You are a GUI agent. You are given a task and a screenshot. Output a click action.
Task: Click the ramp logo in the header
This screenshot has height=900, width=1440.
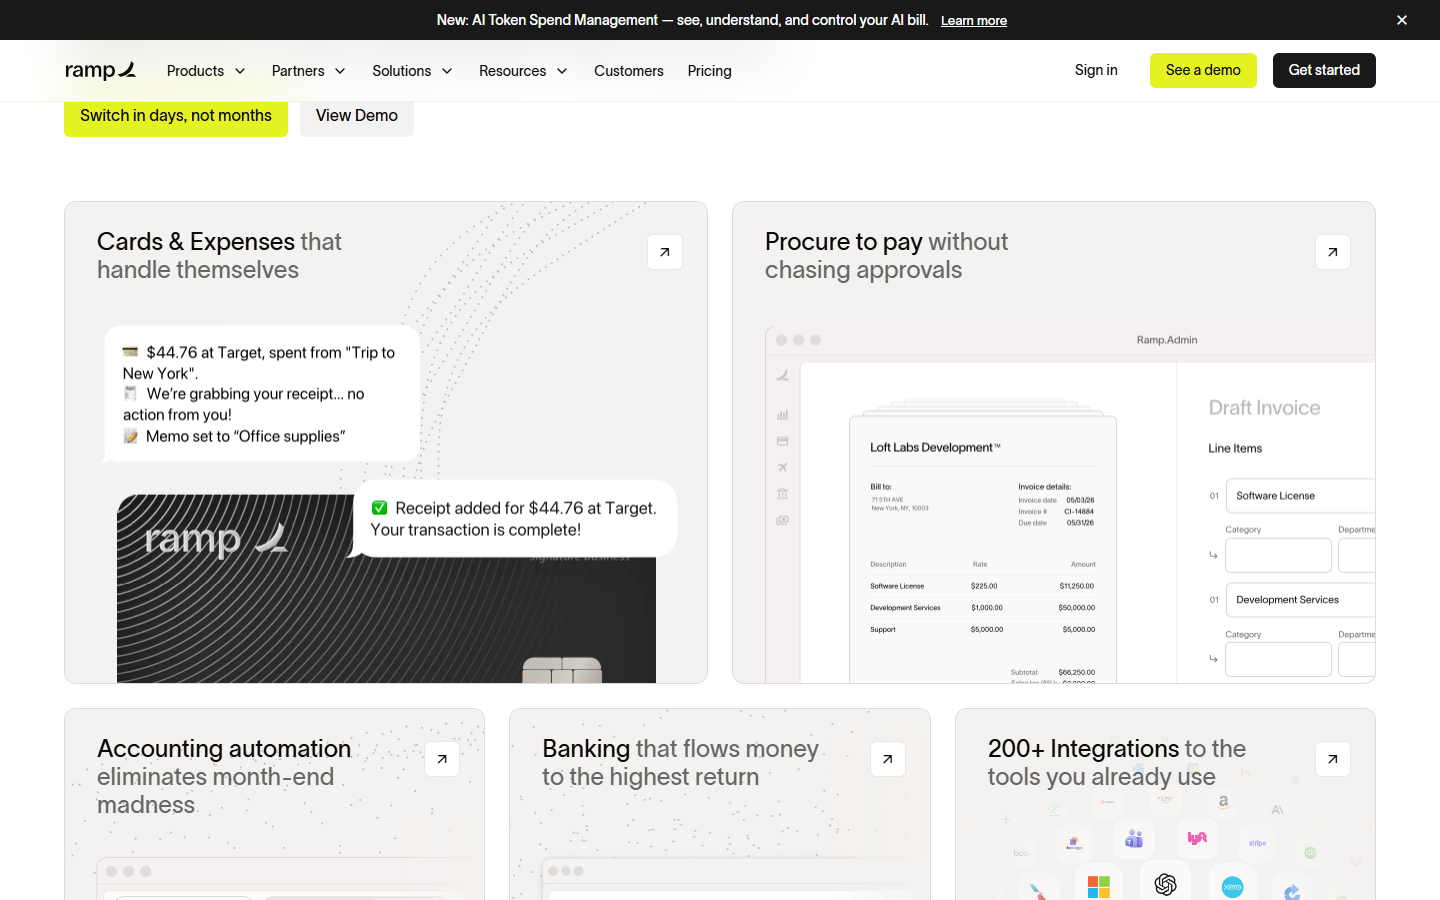click(x=100, y=70)
